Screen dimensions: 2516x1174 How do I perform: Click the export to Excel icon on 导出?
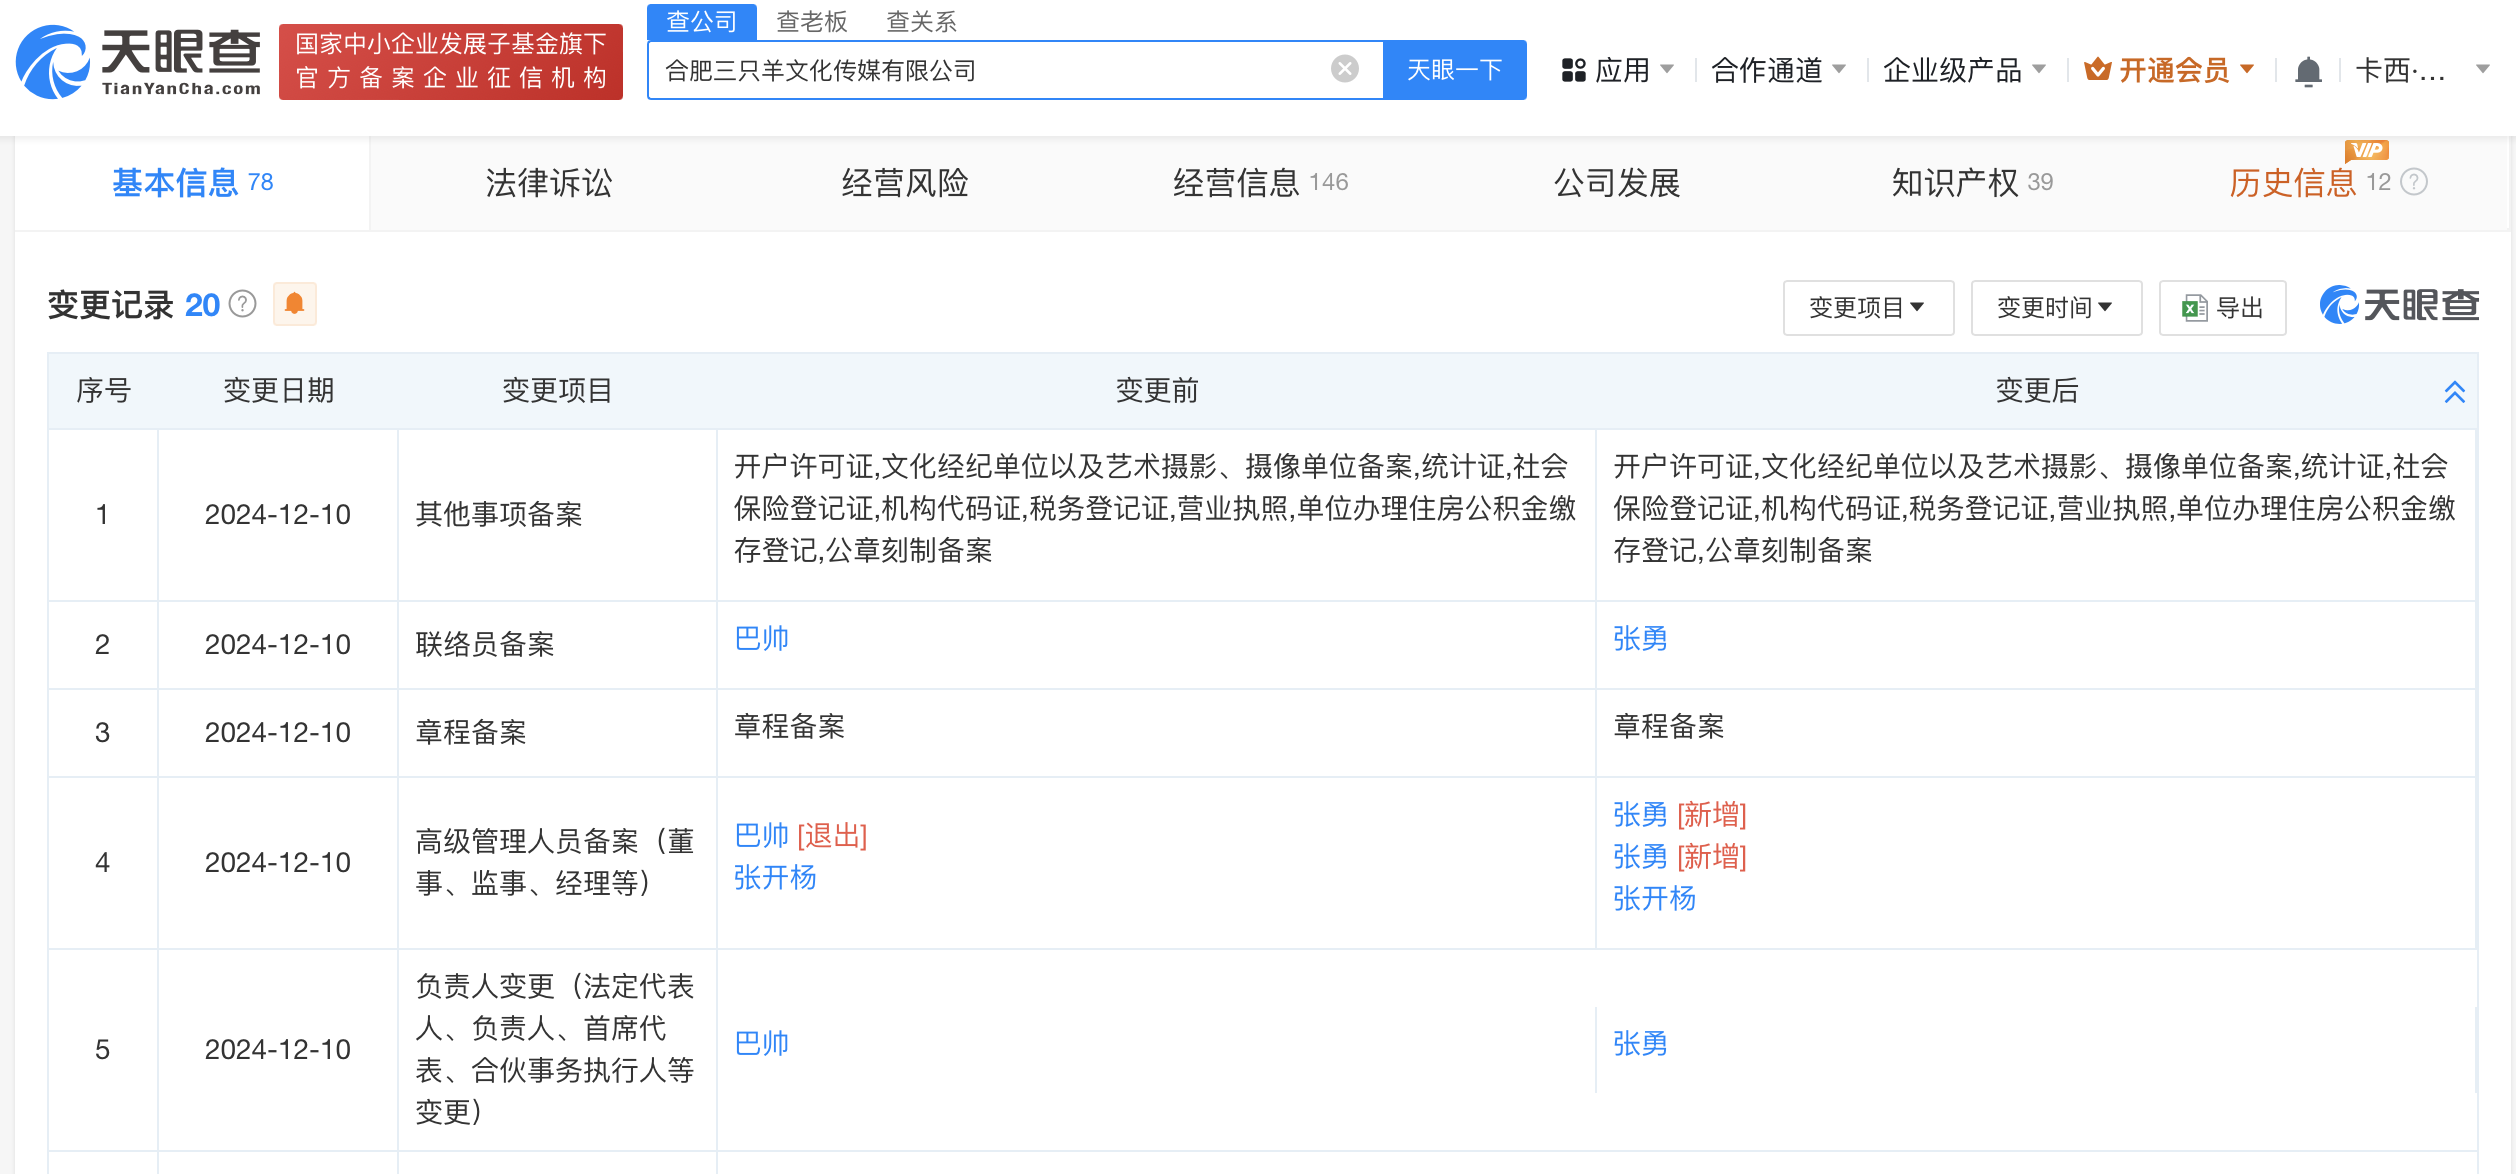point(2193,307)
